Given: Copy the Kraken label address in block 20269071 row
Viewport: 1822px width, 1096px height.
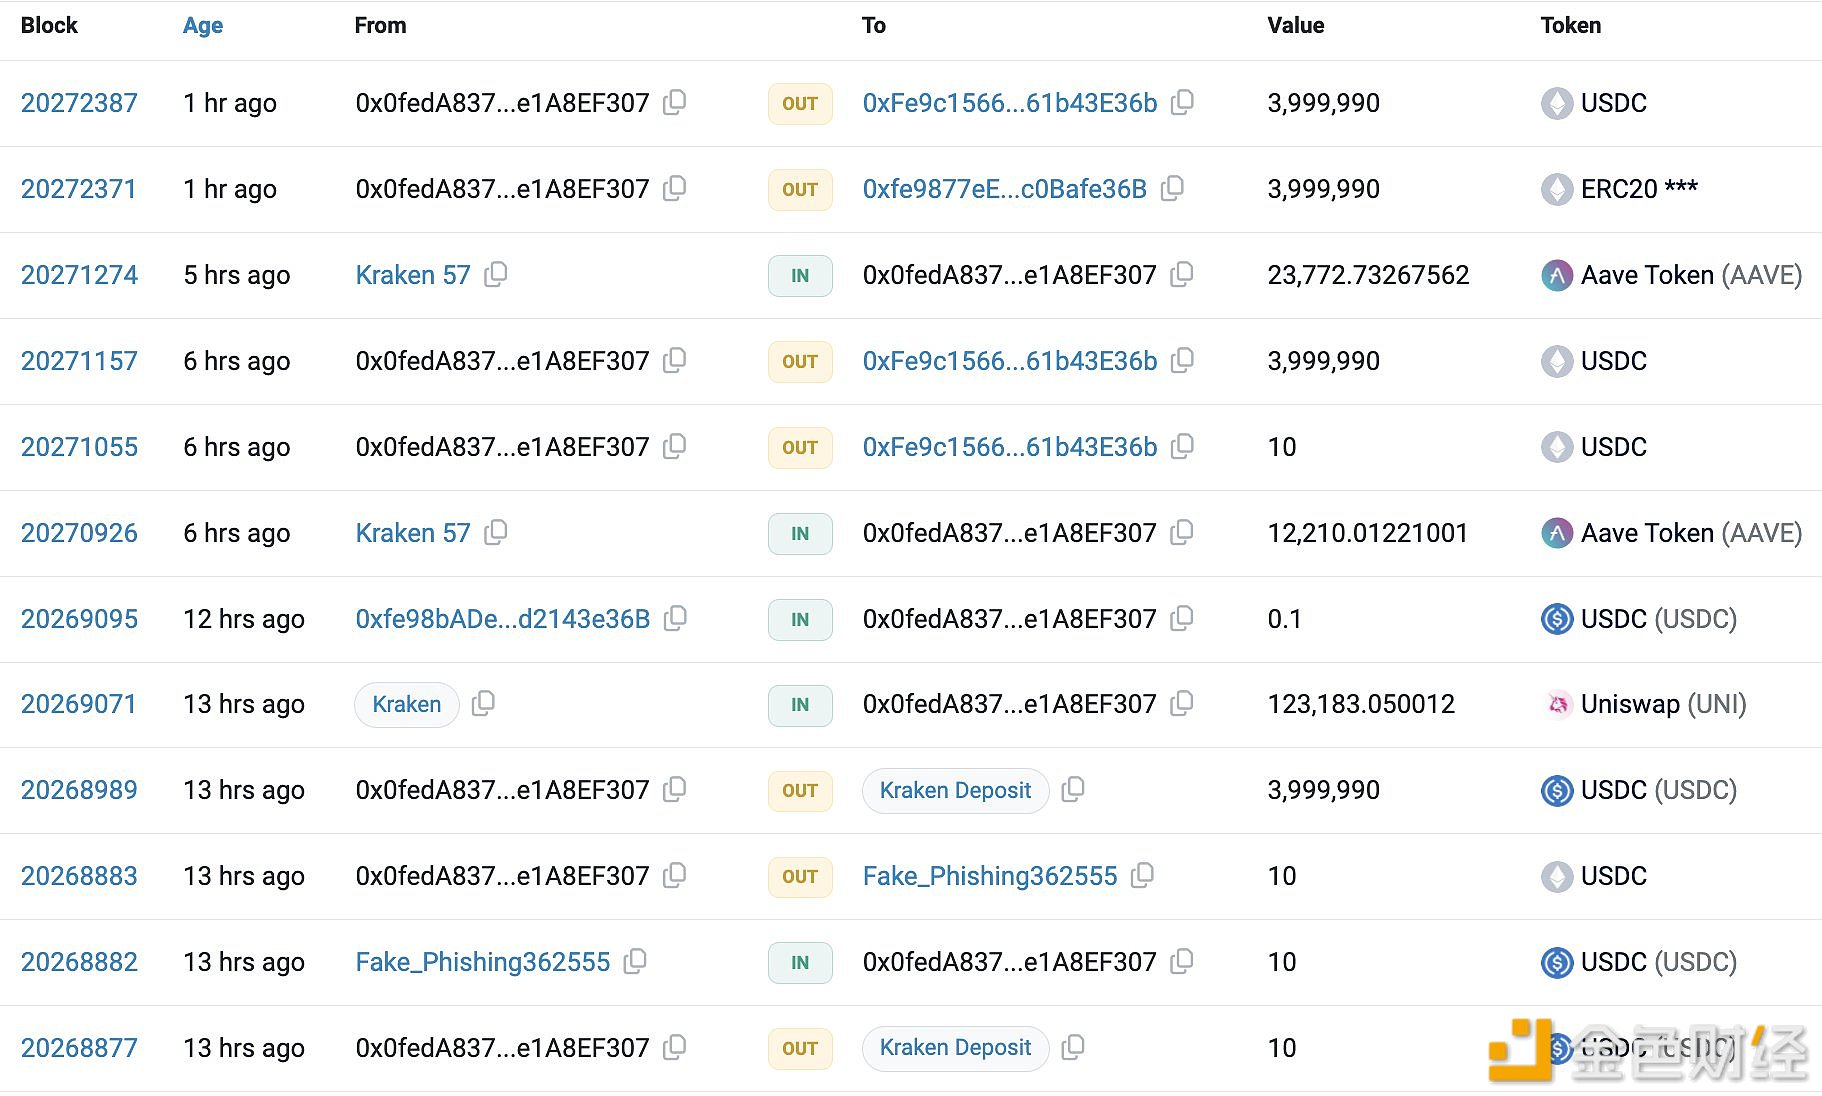Looking at the screenshot, I should pyautogui.click(x=483, y=703).
